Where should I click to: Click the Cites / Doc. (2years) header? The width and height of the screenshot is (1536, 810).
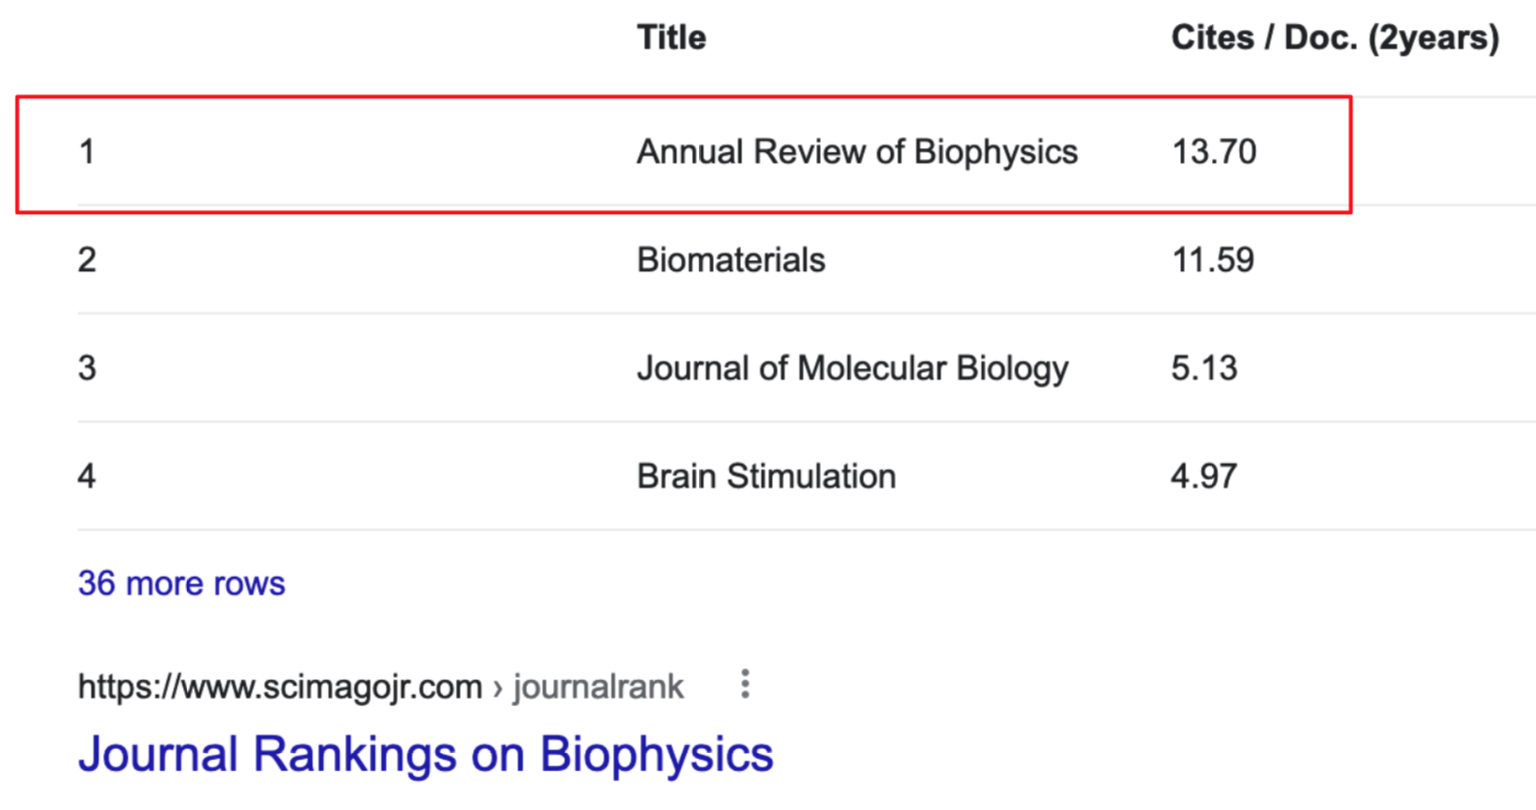[1335, 38]
